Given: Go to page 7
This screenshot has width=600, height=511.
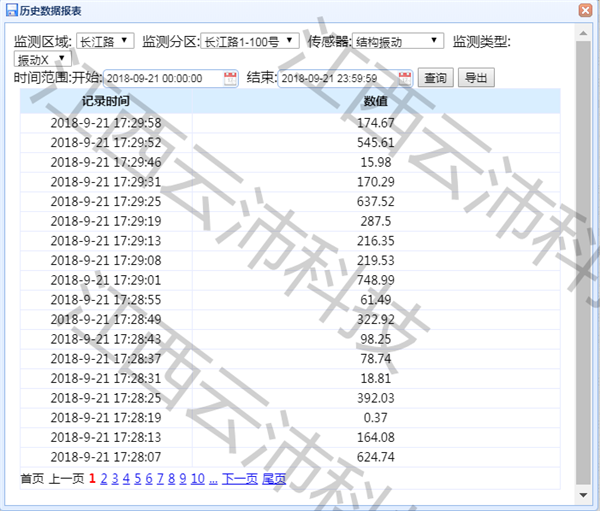Looking at the screenshot, I should (x=160, y=478).
